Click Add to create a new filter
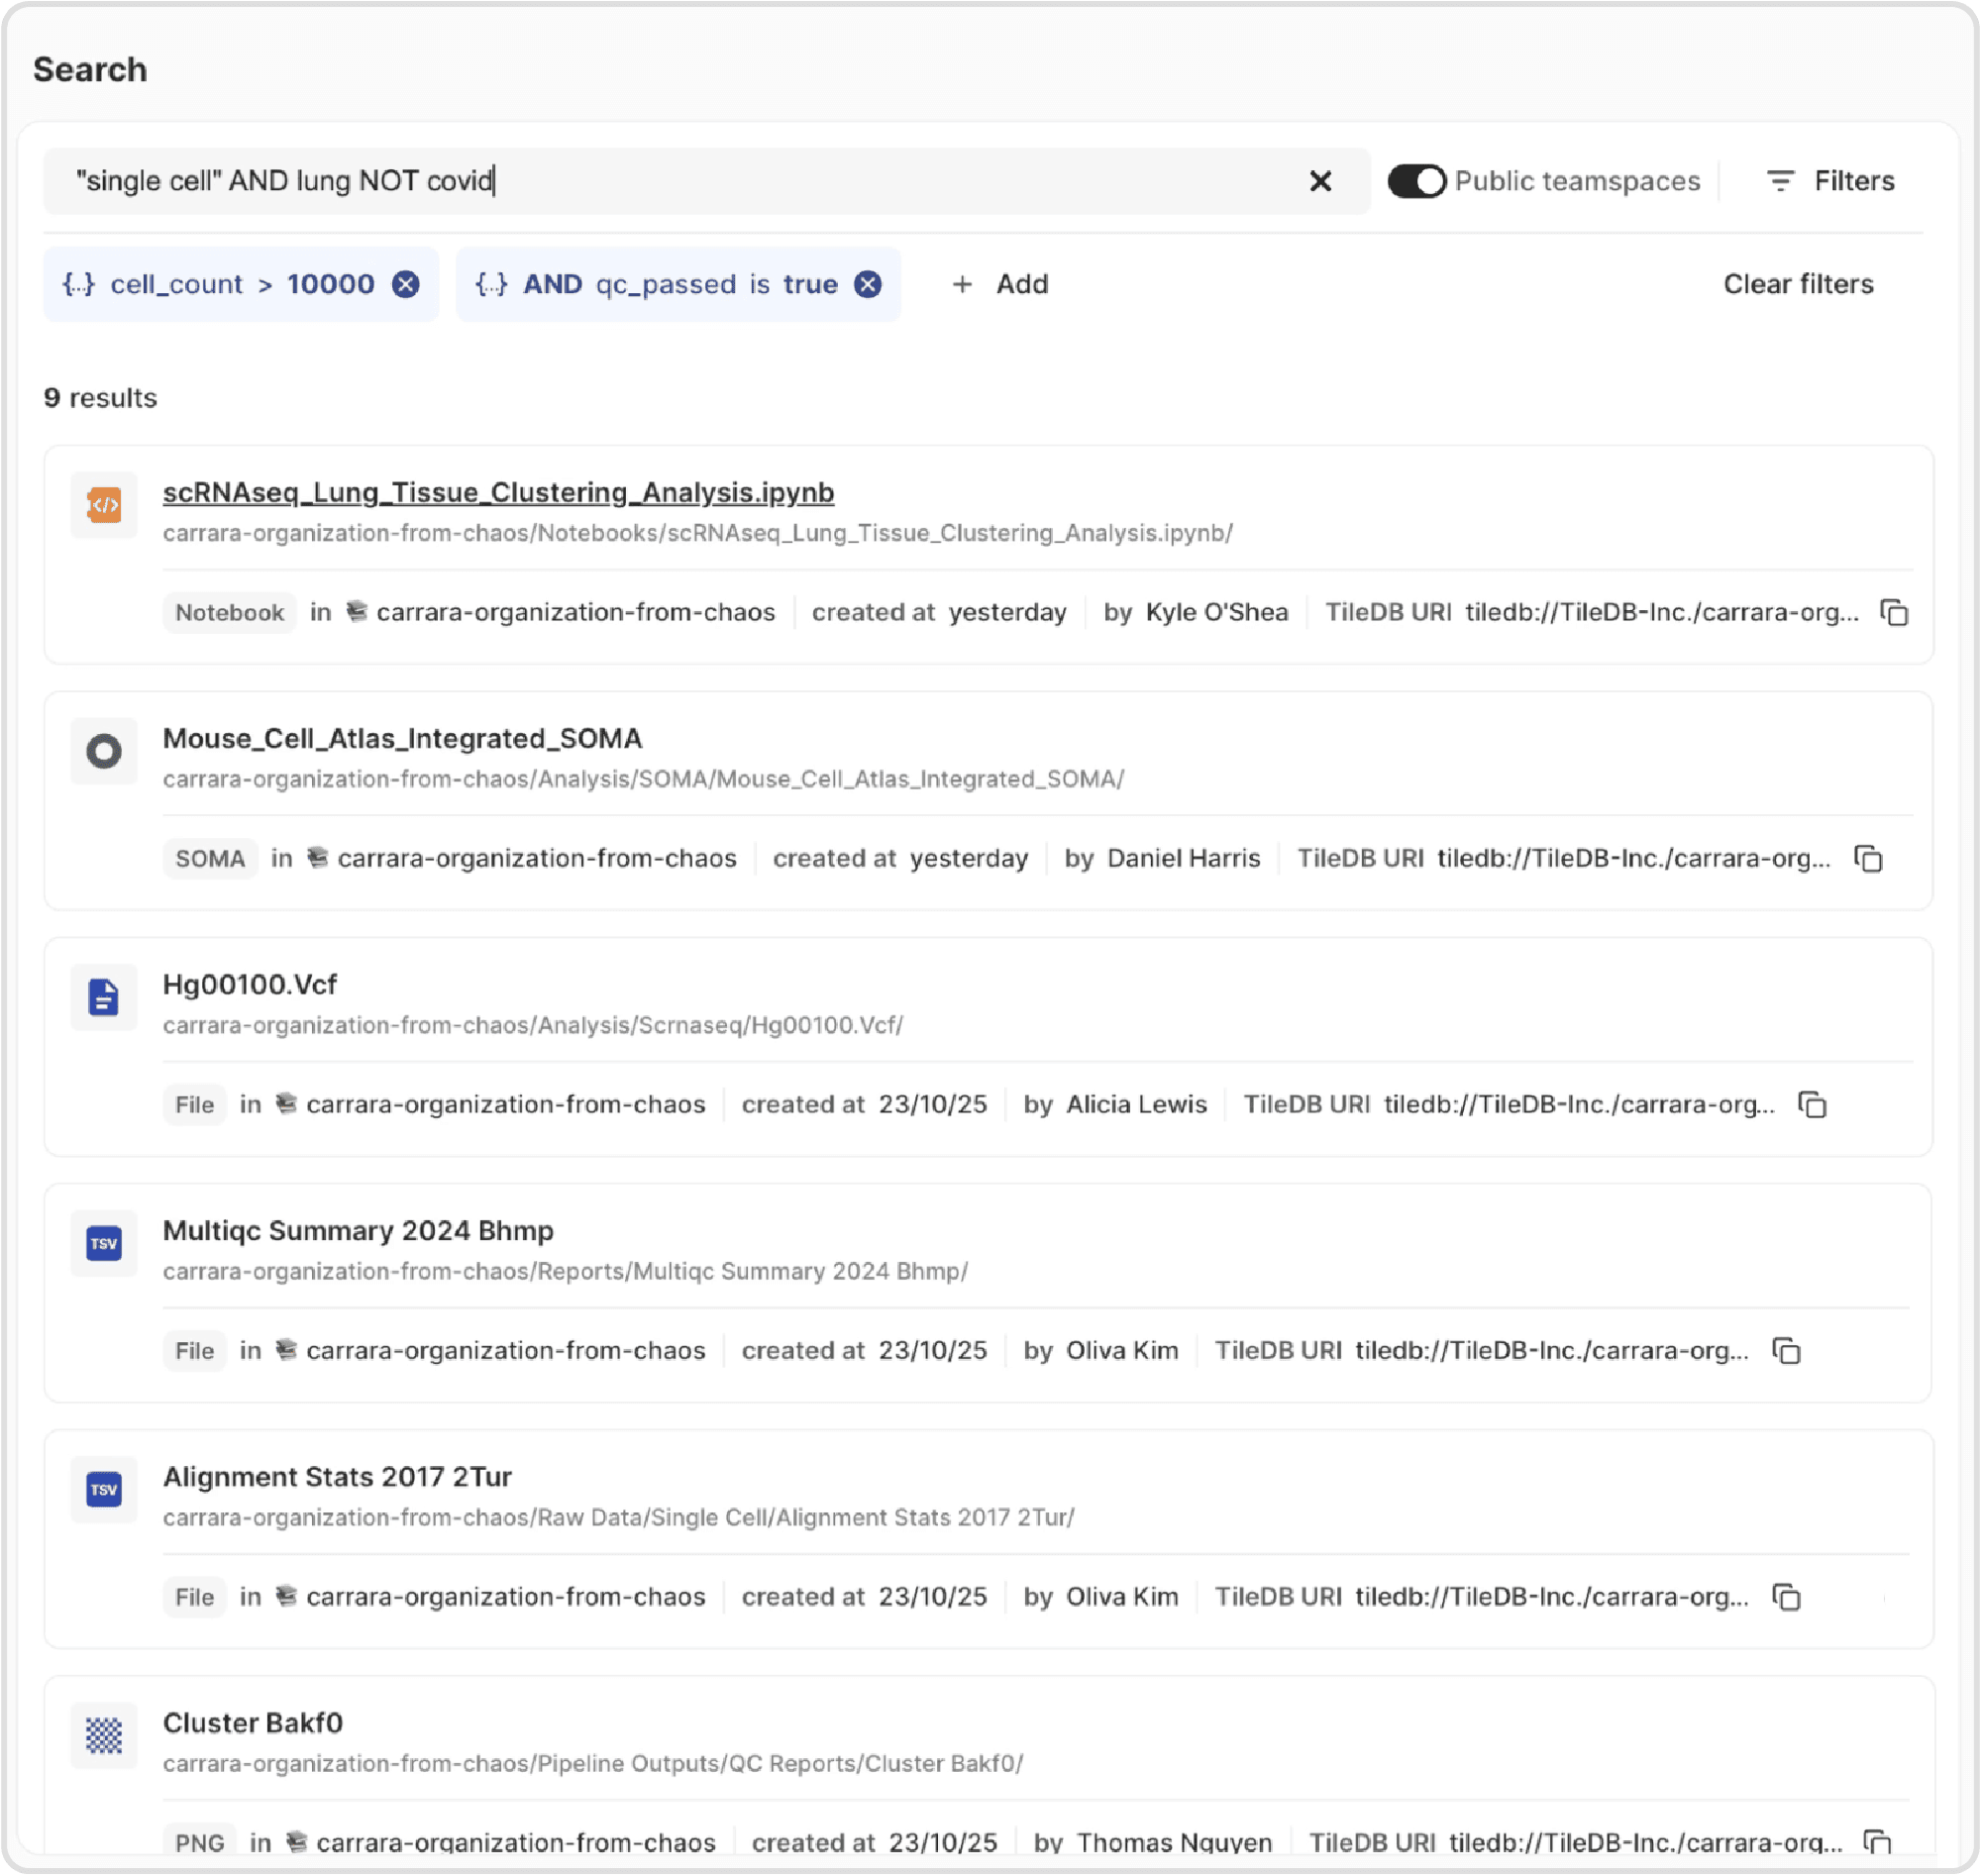 pos(1000,284)
